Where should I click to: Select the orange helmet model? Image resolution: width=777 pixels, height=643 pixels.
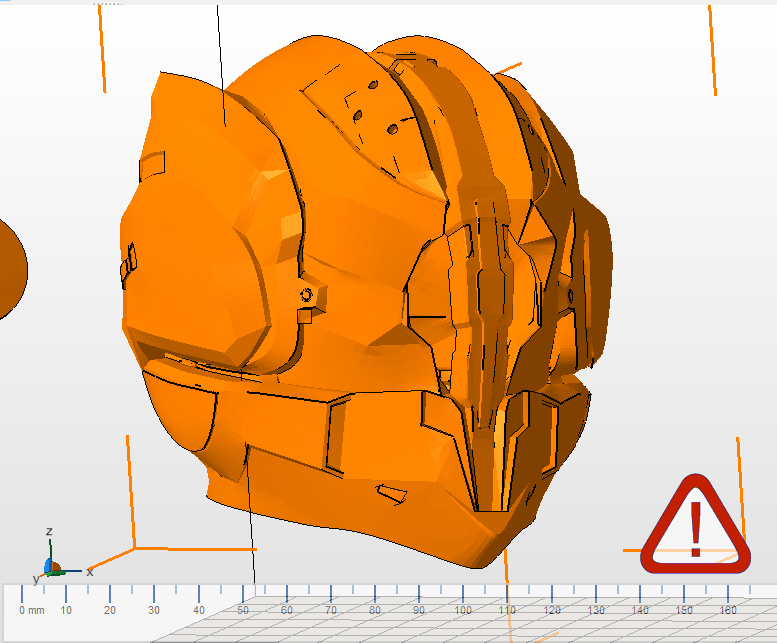(x=367, y=302)
